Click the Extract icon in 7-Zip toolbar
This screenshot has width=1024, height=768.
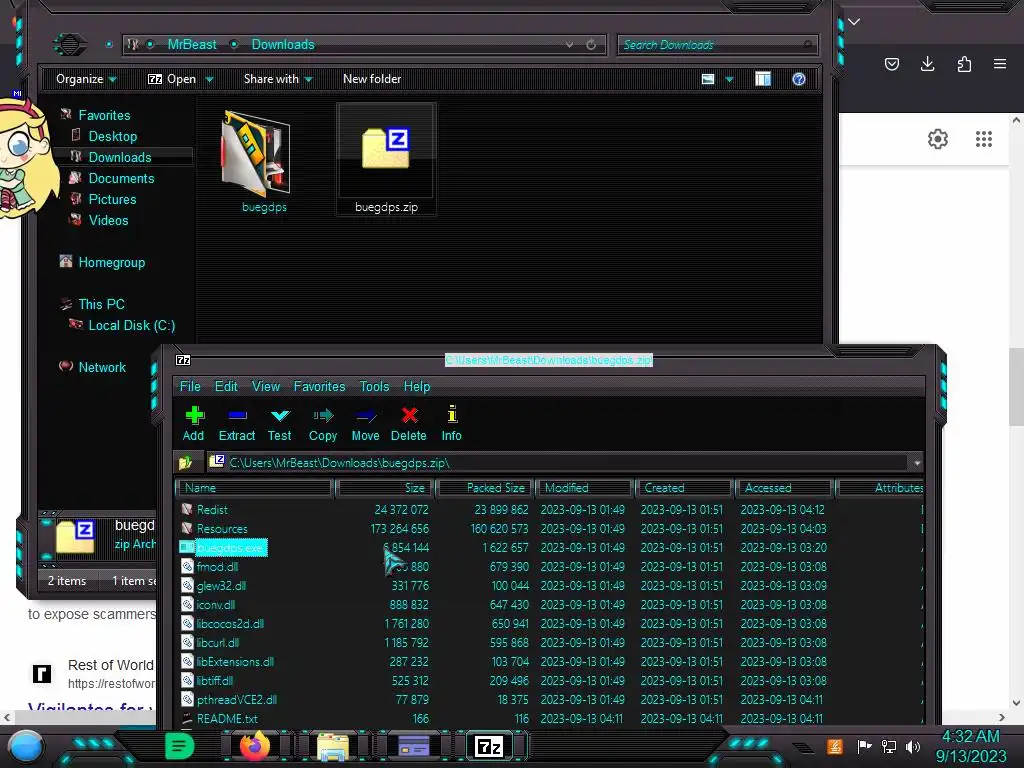coord(236,423)
